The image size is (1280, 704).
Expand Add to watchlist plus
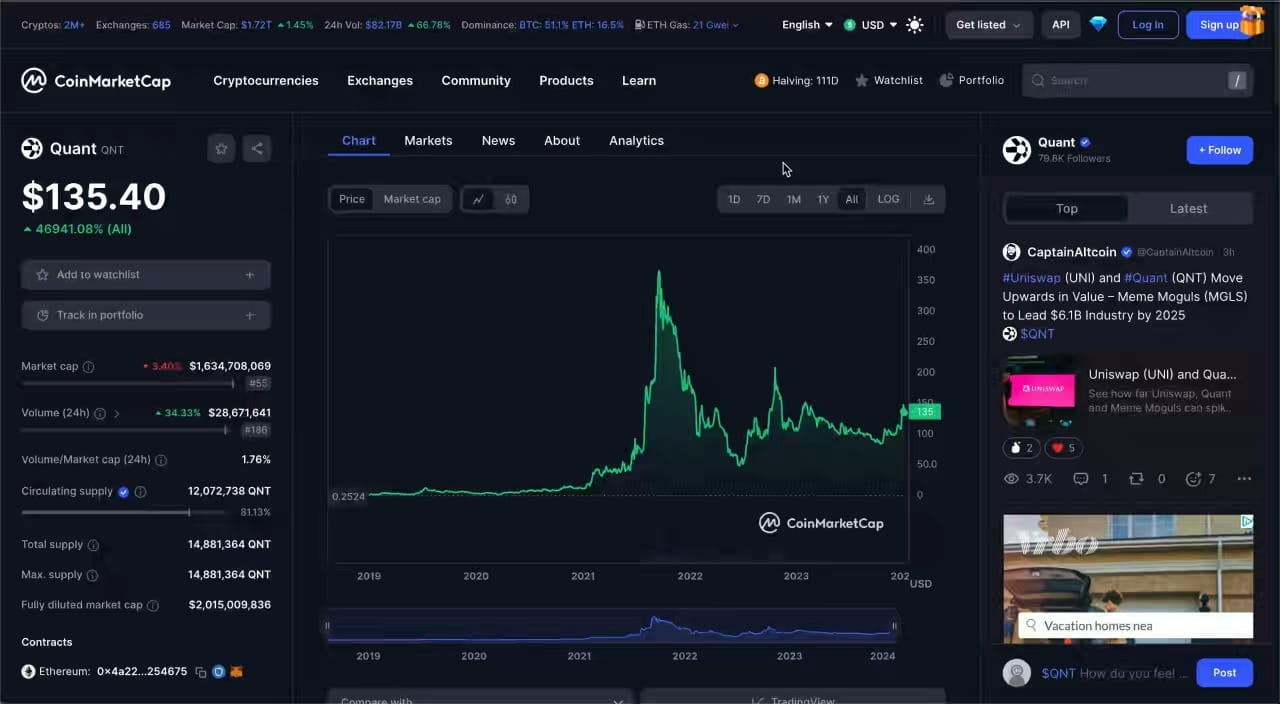point(250,275)
